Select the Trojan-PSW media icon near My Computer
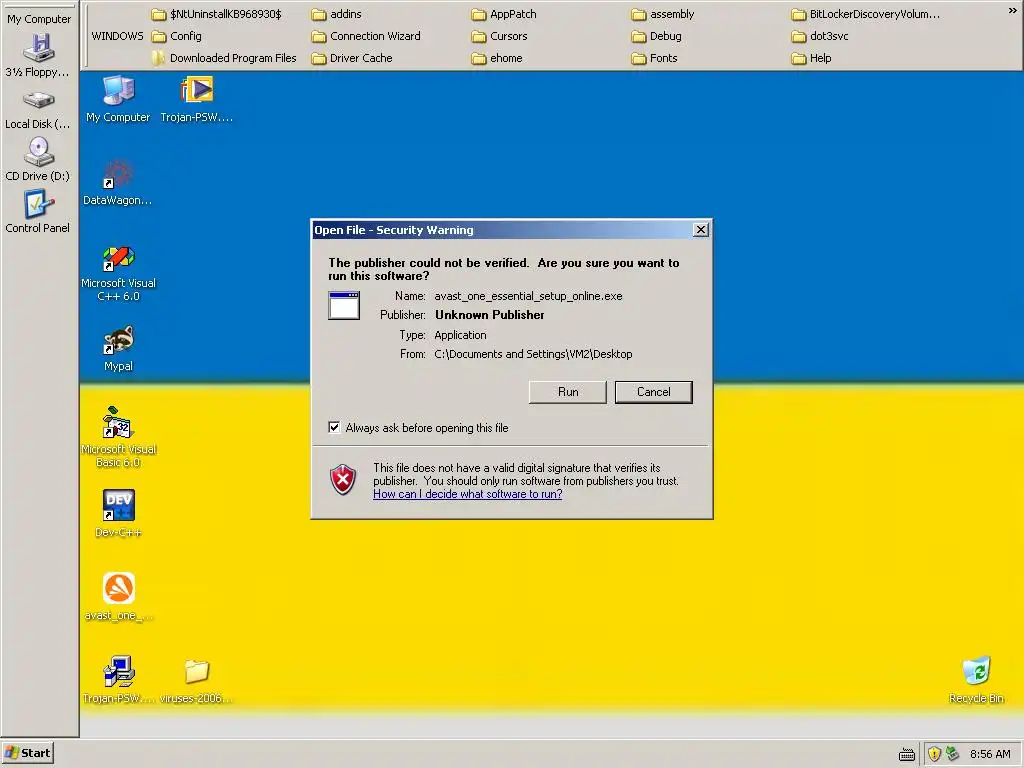 pyautogui.click(x=197, y=99)
